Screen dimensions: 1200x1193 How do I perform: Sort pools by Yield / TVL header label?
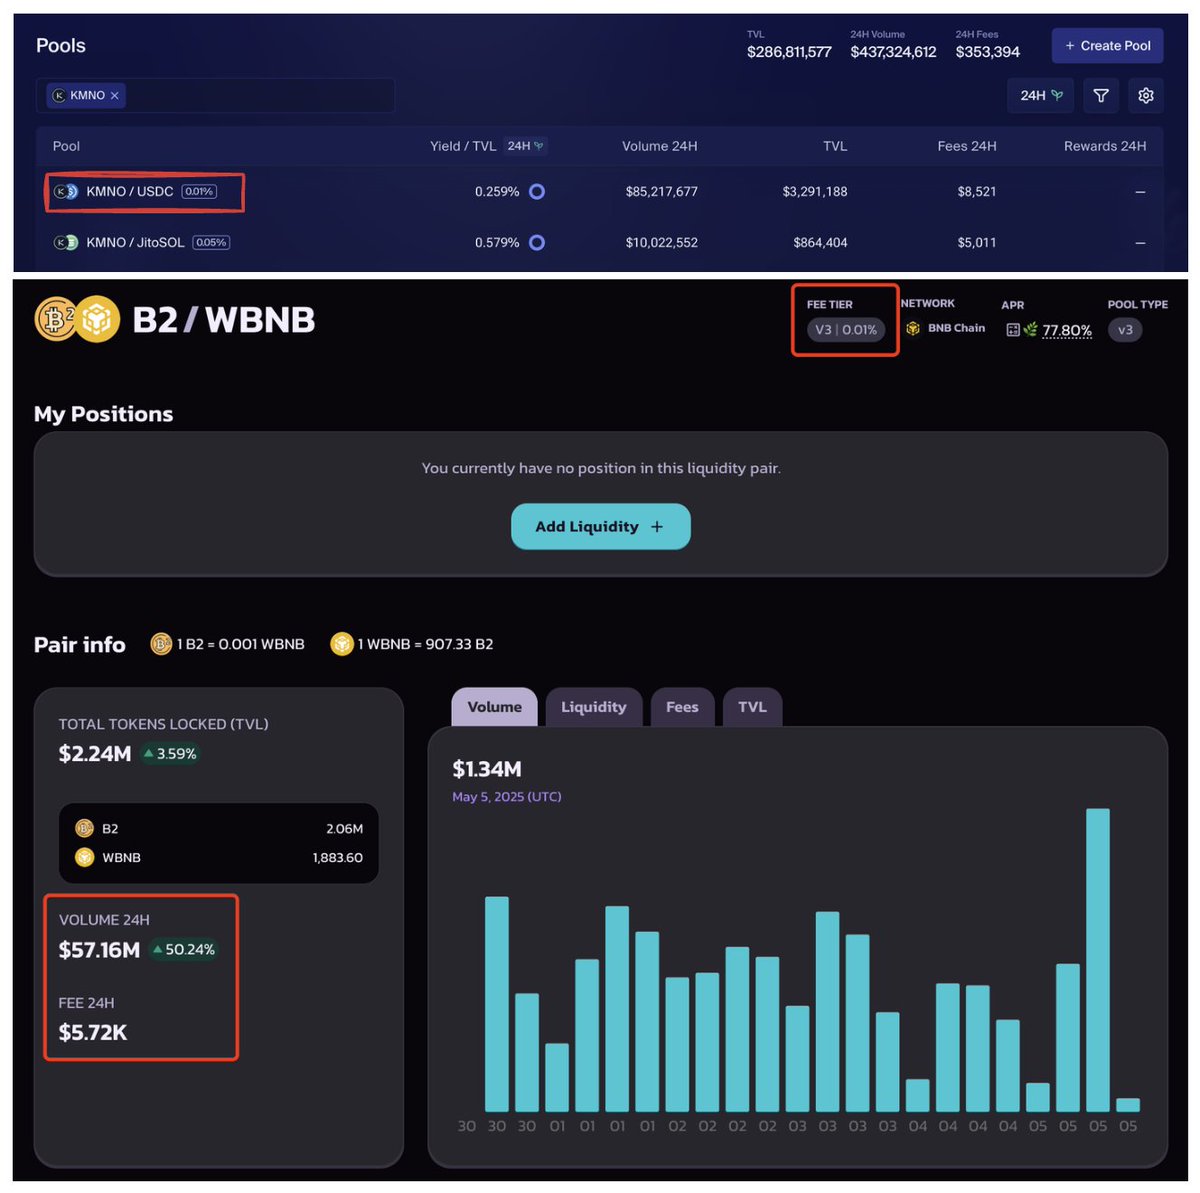coord(463,146)
